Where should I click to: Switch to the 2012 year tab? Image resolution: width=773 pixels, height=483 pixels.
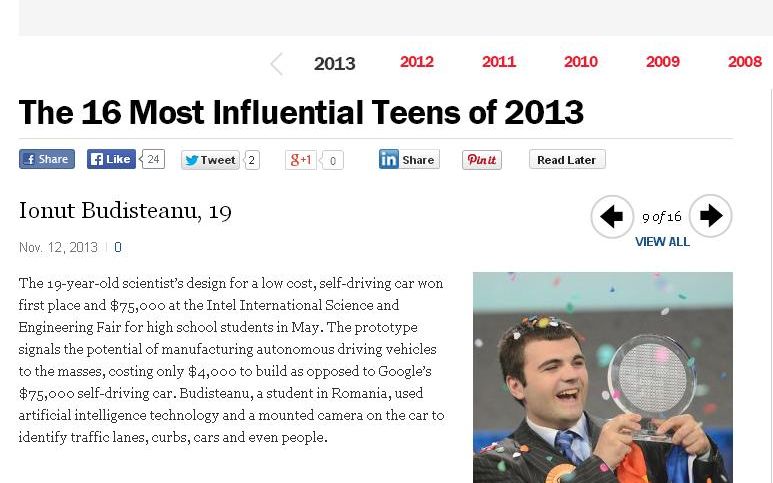coord(416,62)
